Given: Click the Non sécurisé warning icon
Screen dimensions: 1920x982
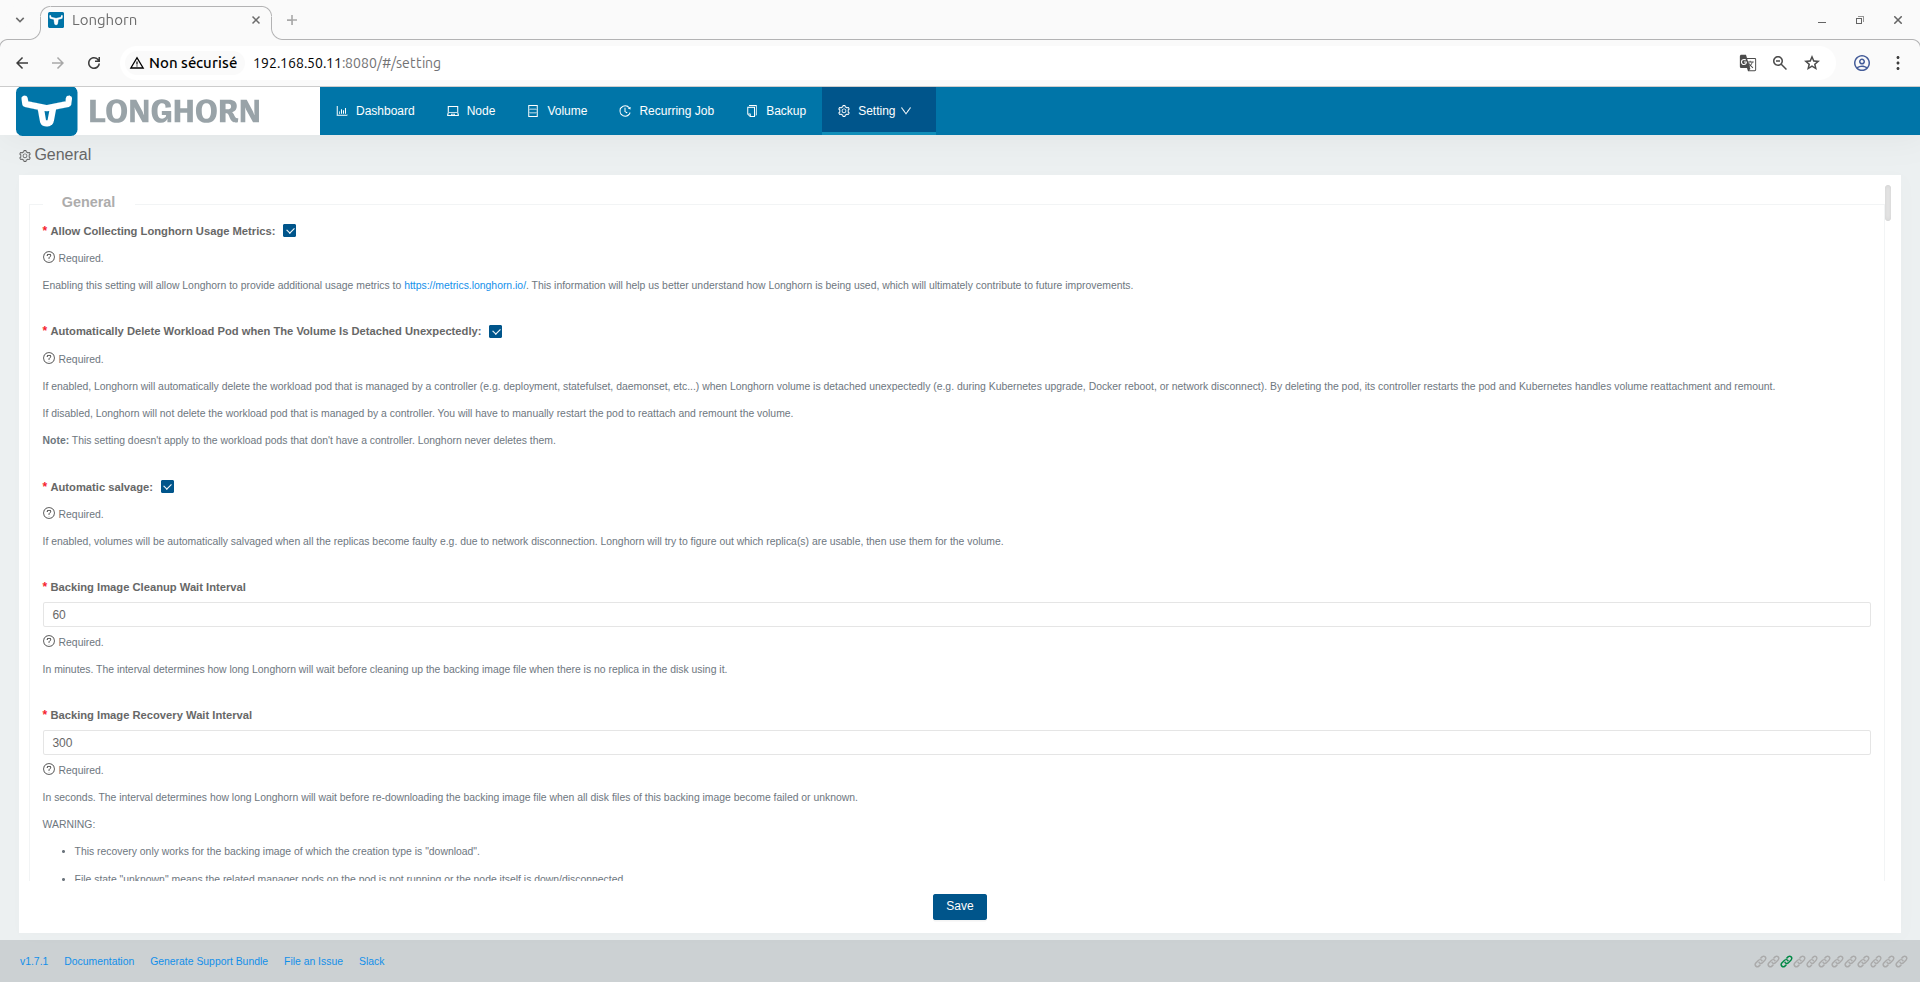Looking at the screenshot, I should (x=137, y=63).
